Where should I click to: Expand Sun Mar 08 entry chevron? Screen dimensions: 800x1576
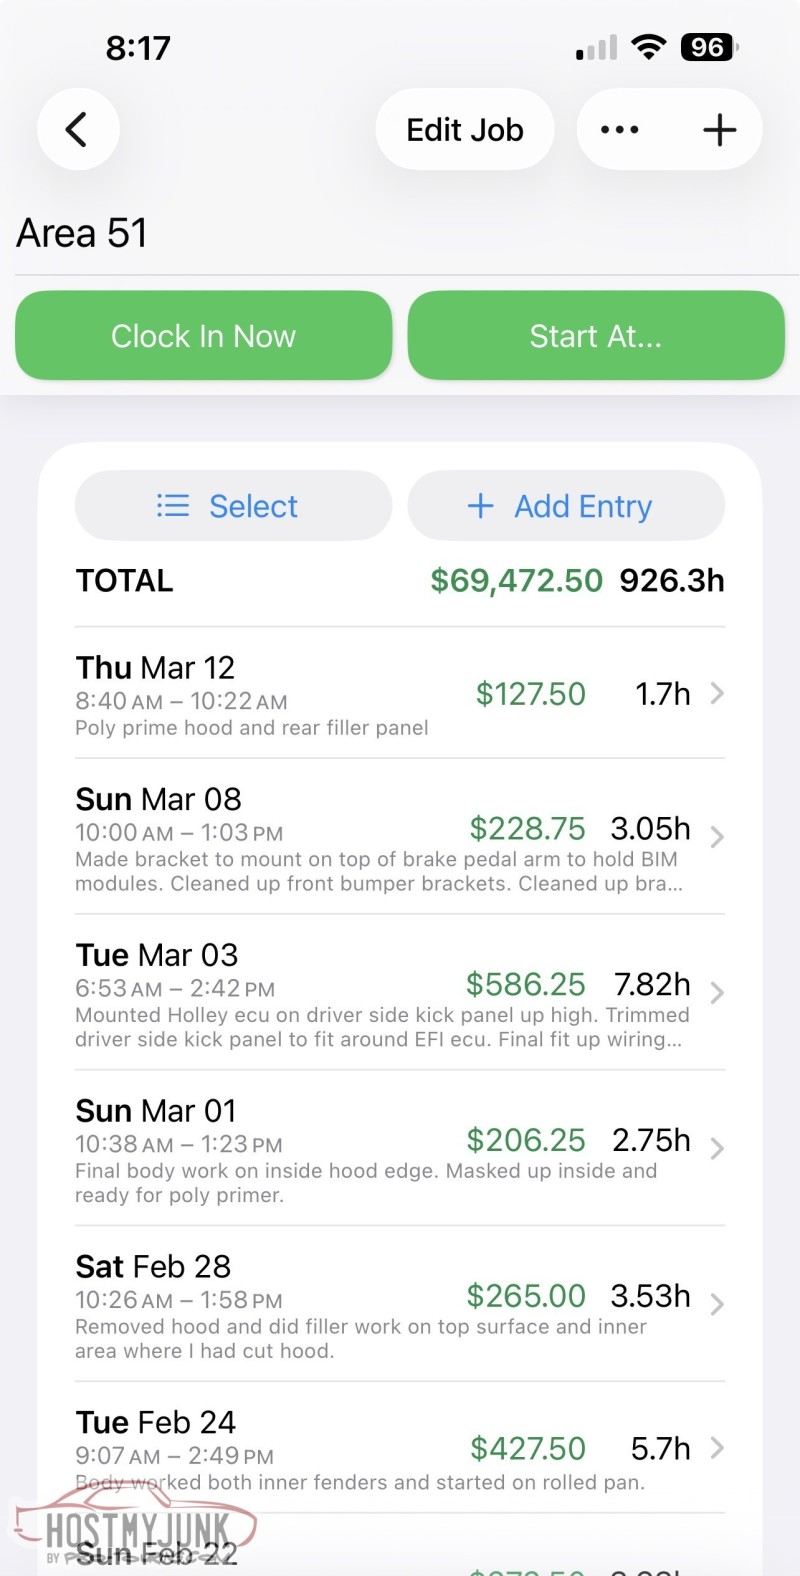point(716,836)
